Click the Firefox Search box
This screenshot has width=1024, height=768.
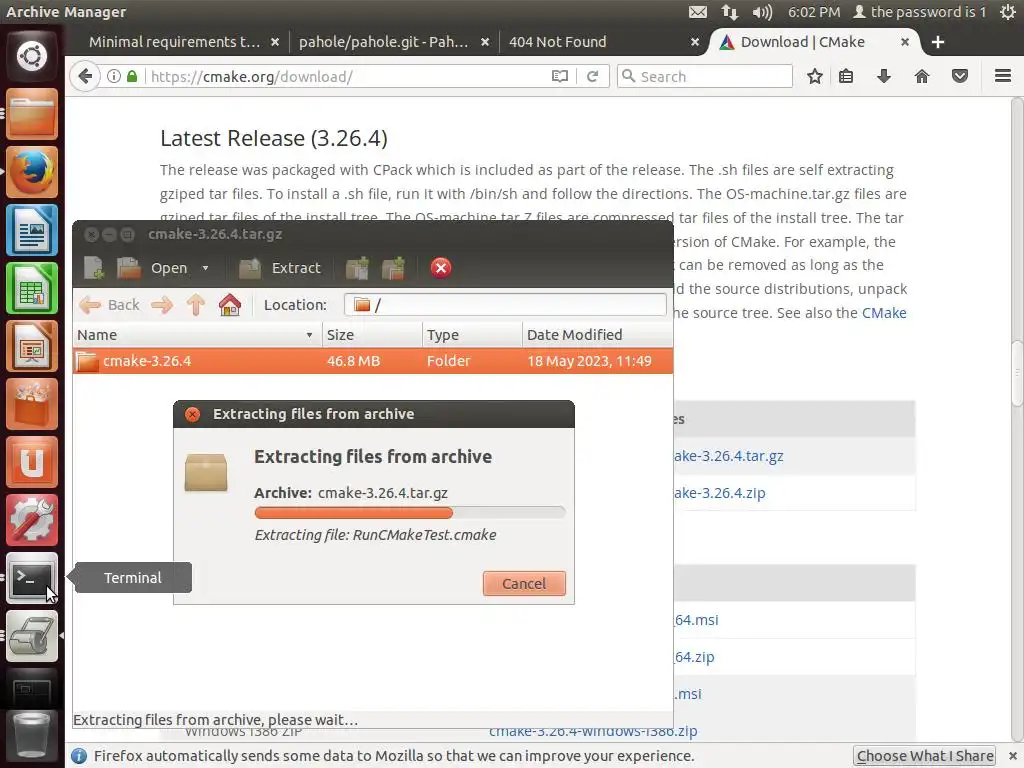tap(705, 76)
